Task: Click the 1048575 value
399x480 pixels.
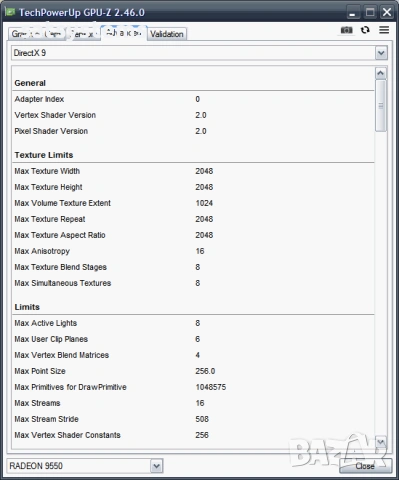Action: point(211,387)
